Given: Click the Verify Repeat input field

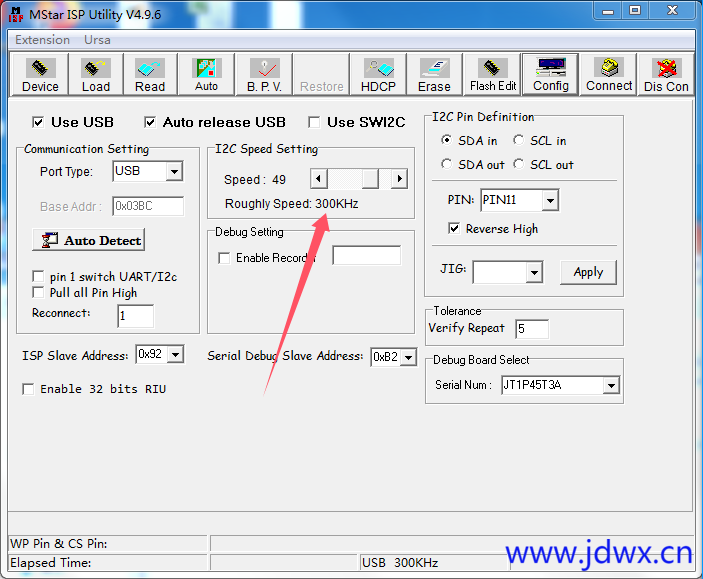Looking at the screenshot, I should coord(532,329).
